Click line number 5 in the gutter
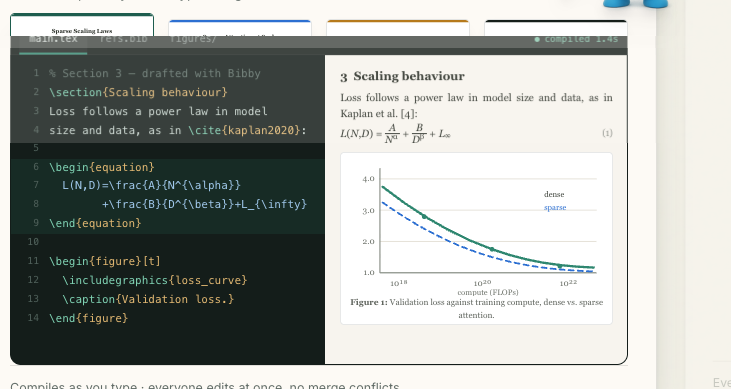 (36, 148)
